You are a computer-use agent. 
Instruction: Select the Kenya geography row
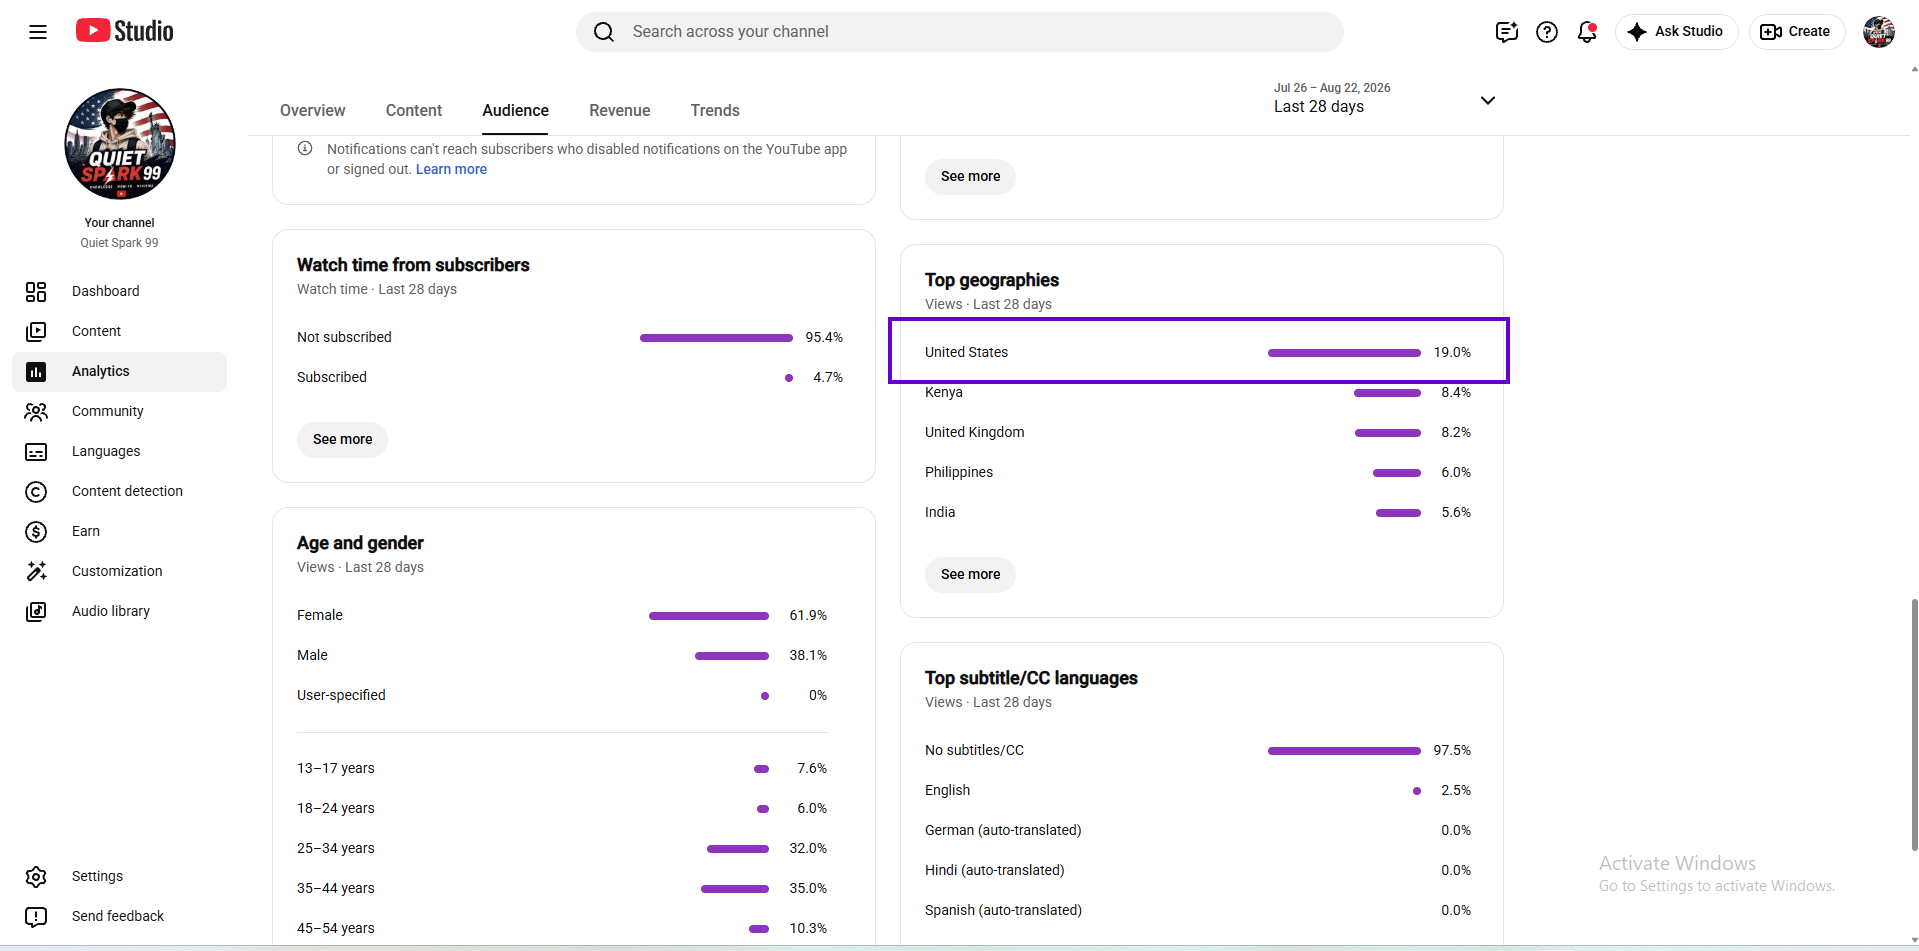(1198, 392)
